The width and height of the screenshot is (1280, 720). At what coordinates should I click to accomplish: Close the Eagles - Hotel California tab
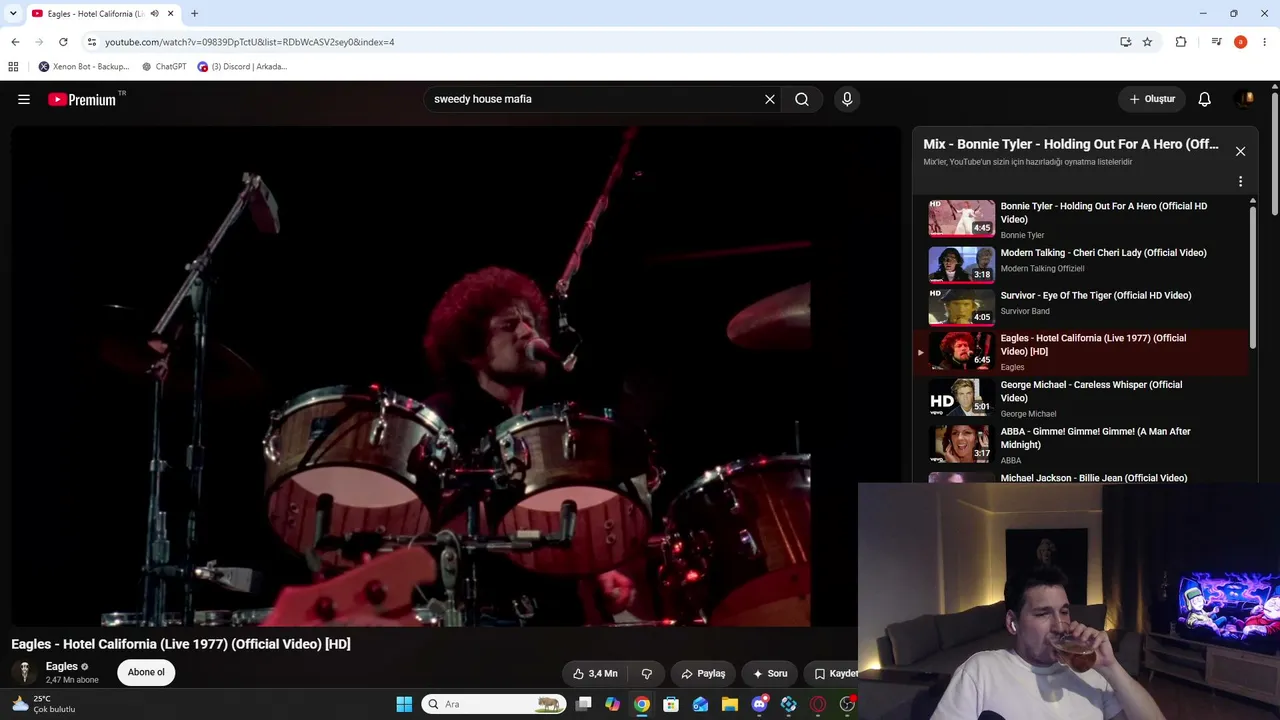(x=171, y=14)
